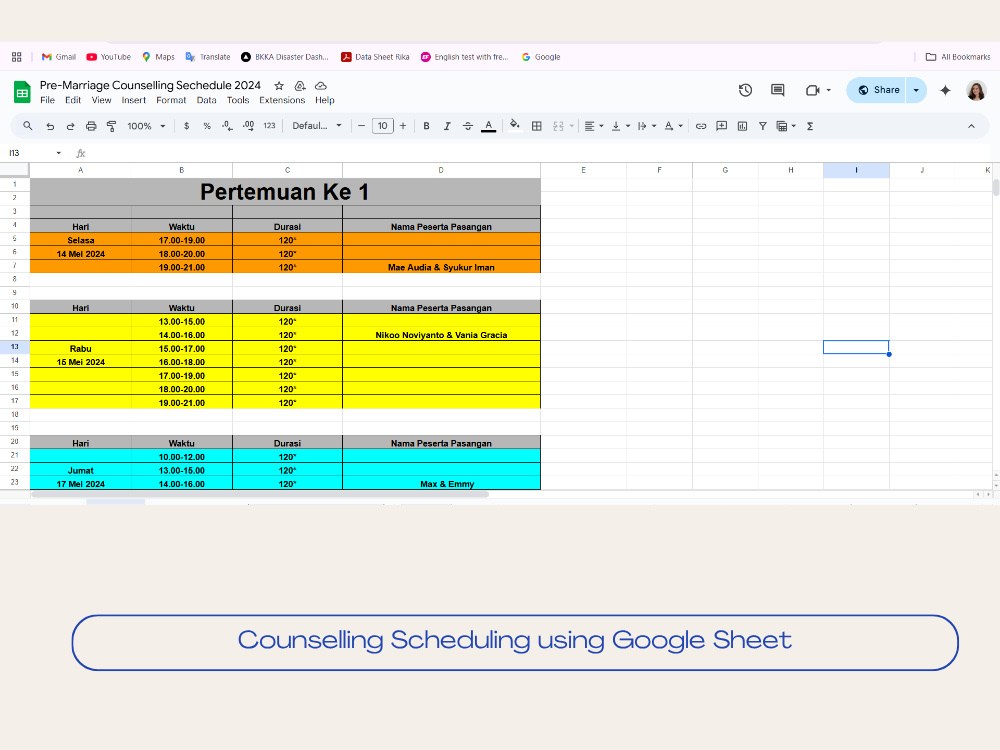Open the Edit menu
The image size is (1000, 750).
tap(73, 100)
